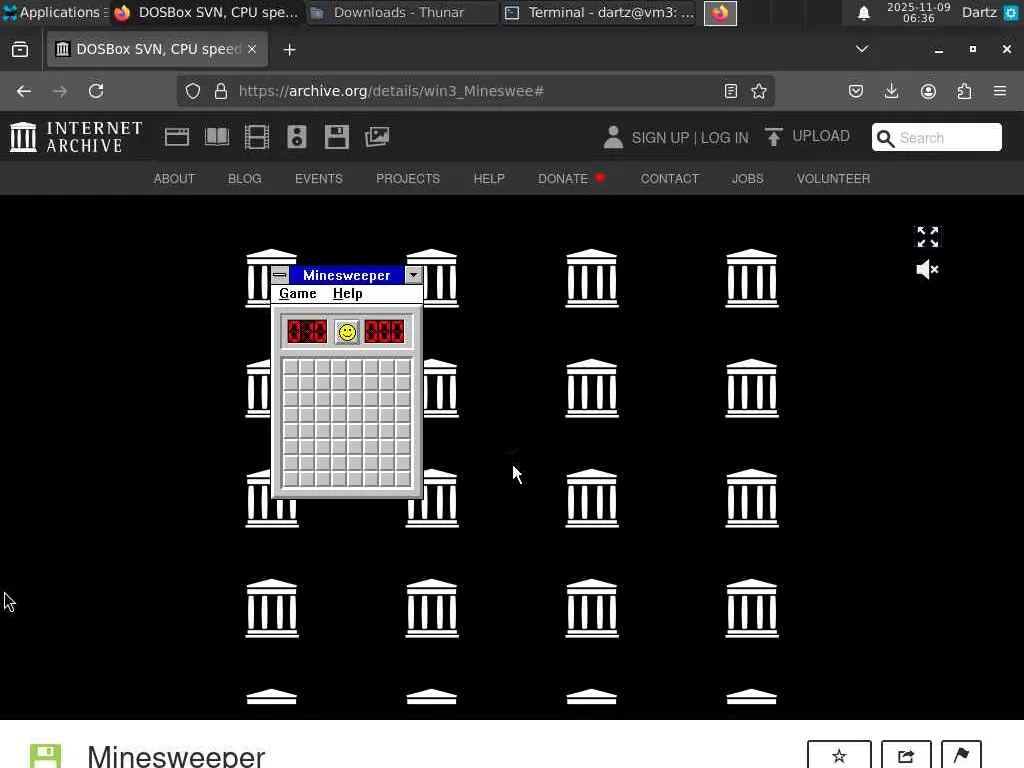Bookmark this page with star icon

(x=759, y=91)
